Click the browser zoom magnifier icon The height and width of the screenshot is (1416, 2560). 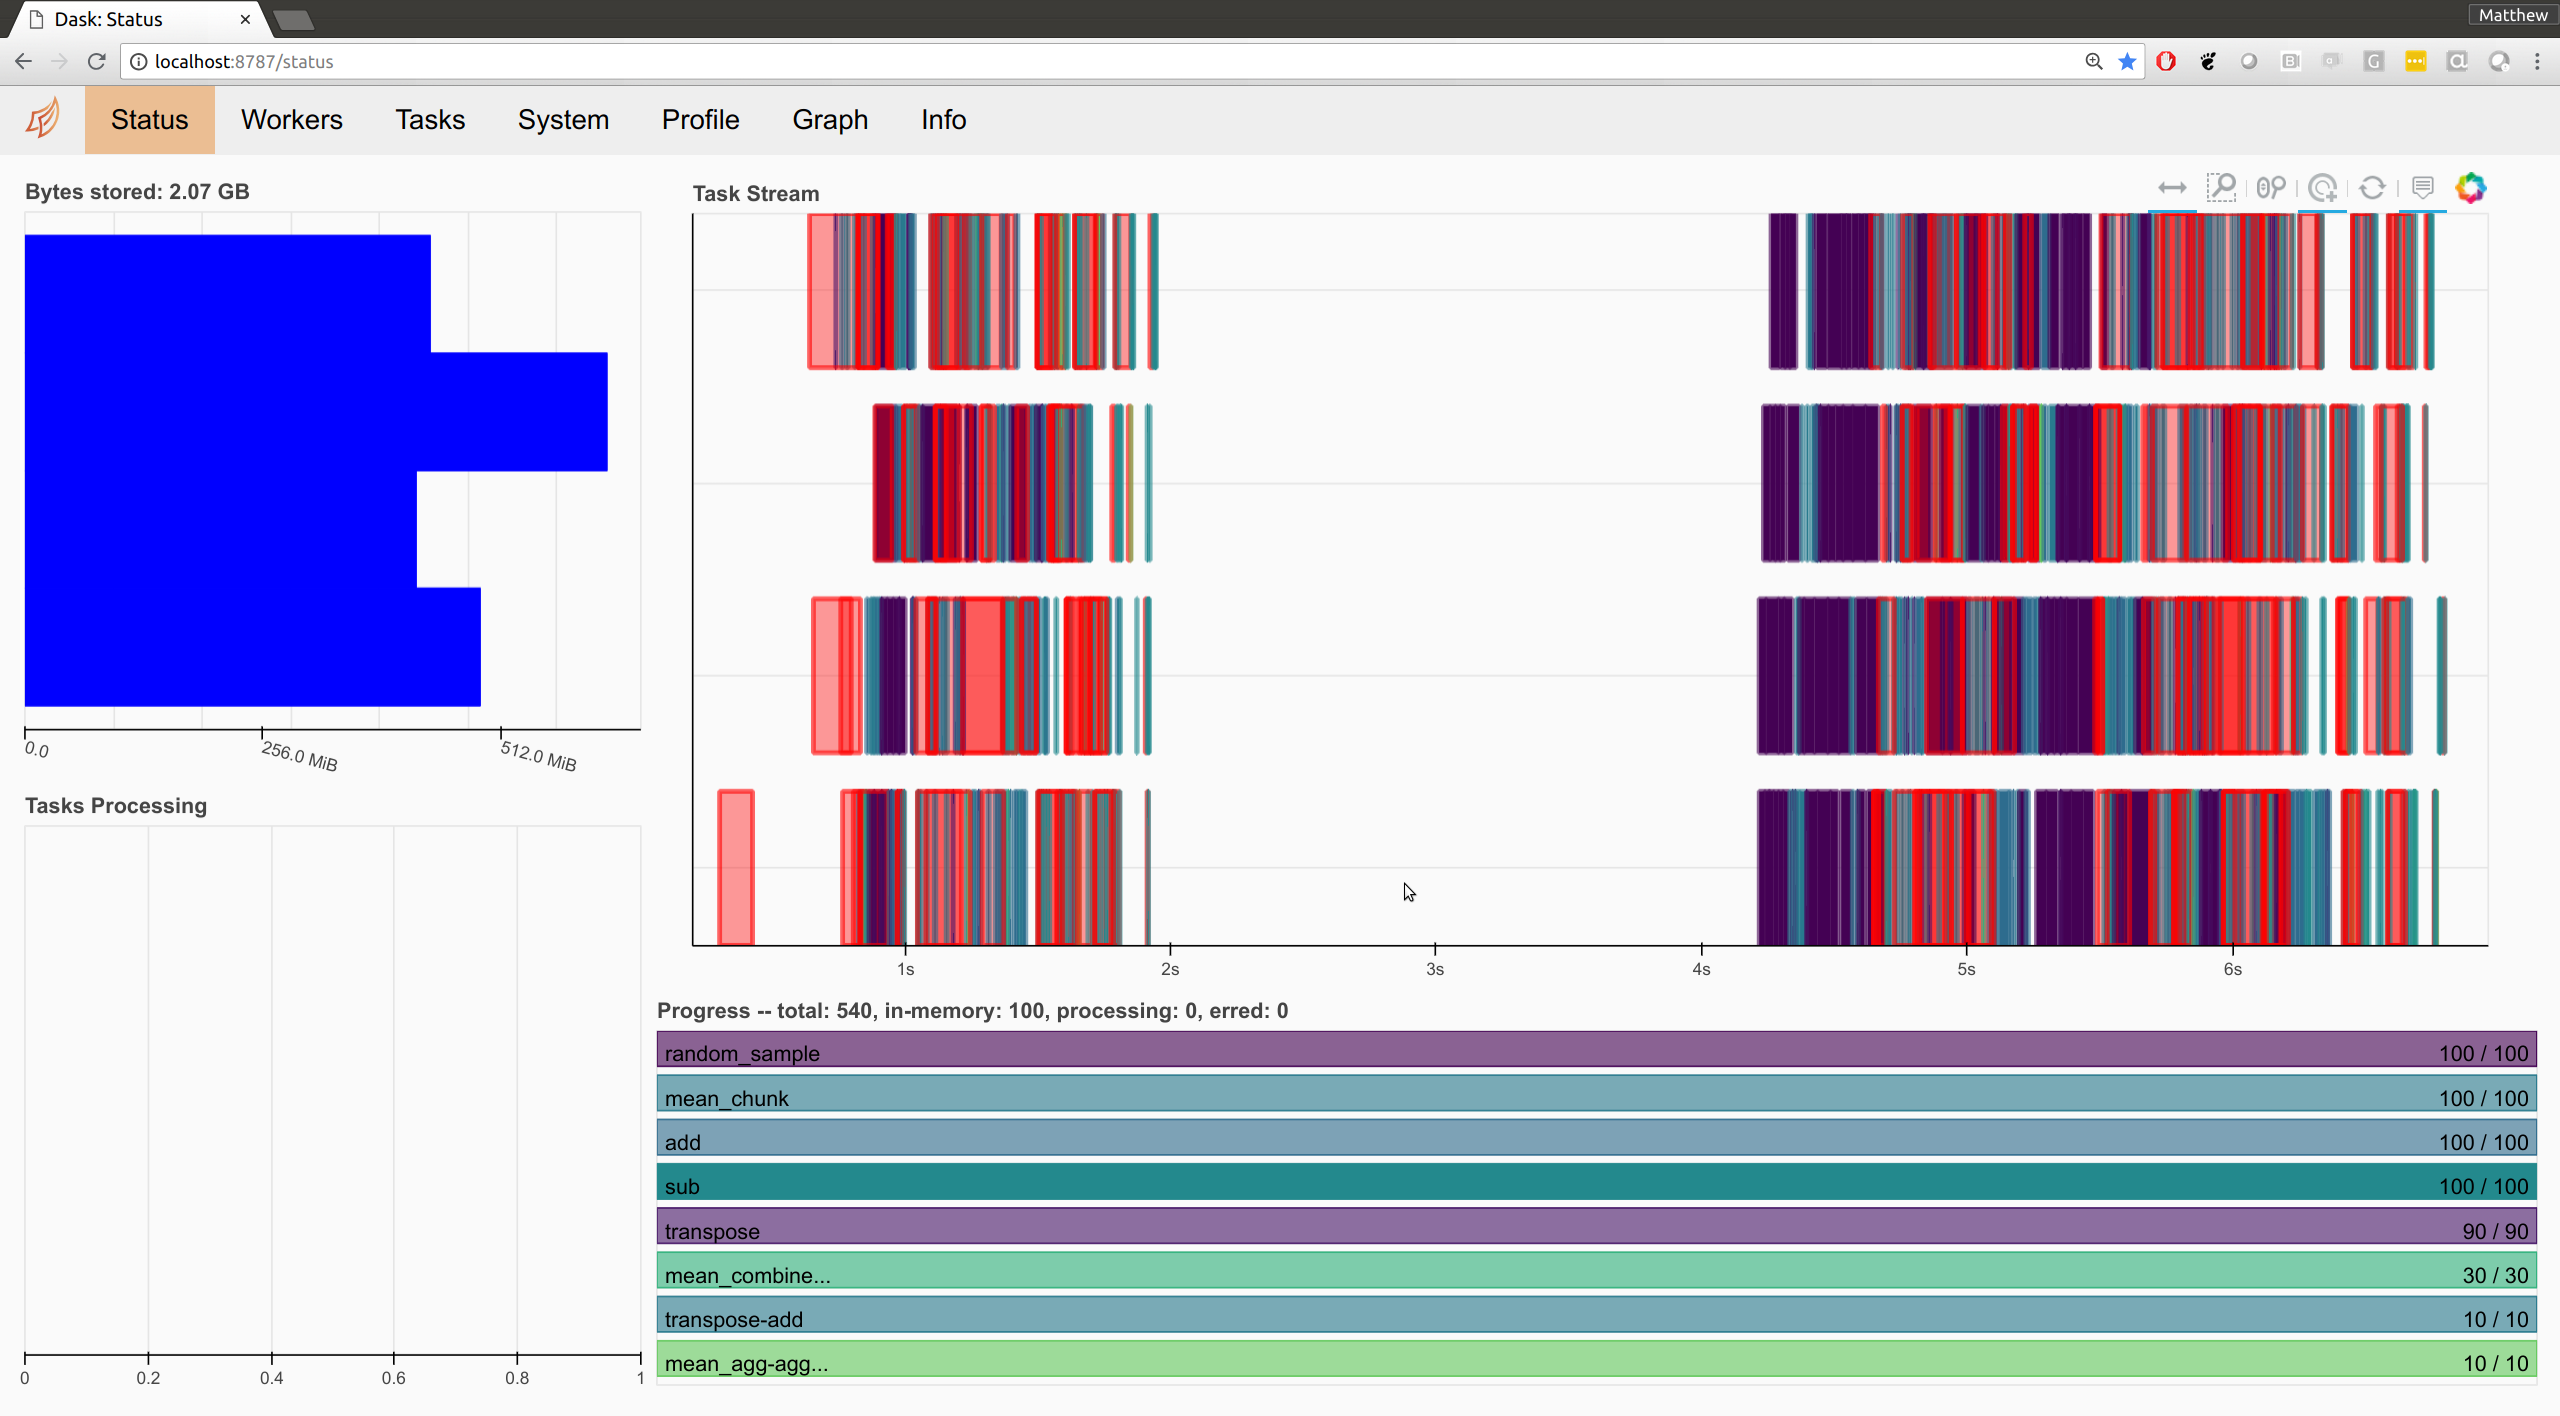pos(2094,62)
